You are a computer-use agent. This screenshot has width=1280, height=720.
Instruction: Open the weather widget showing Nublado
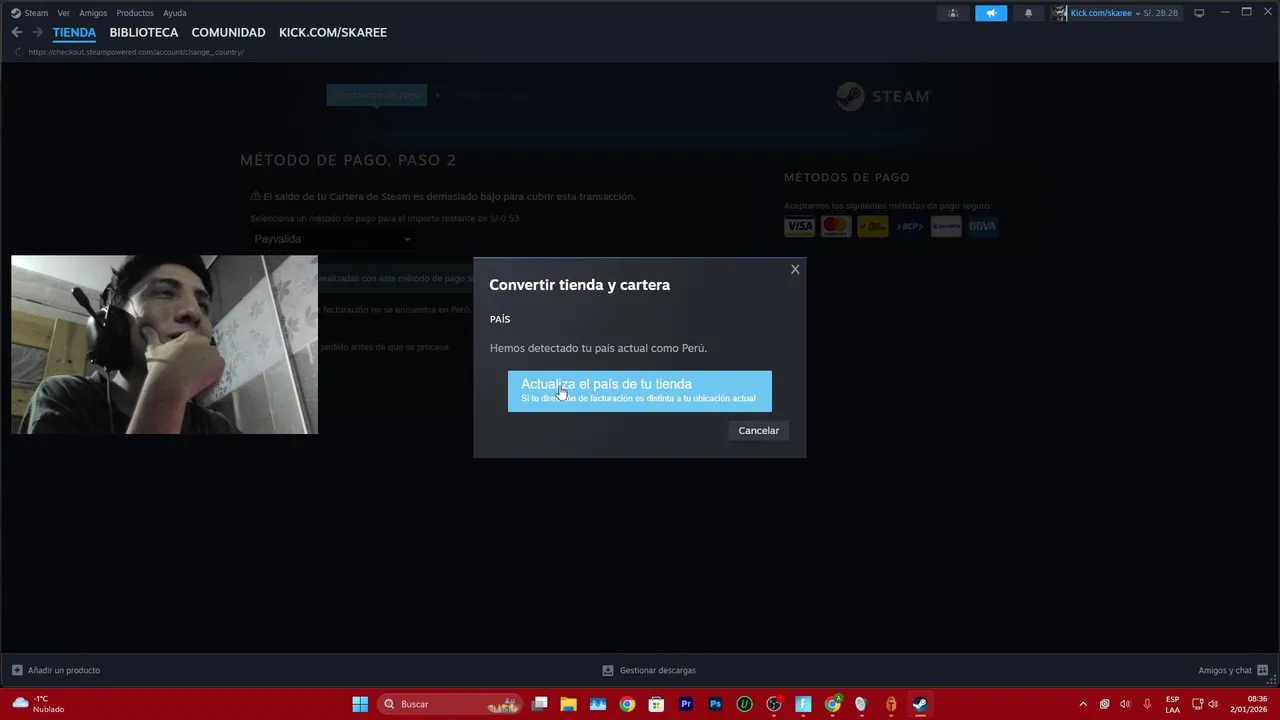tap(38, 704)
